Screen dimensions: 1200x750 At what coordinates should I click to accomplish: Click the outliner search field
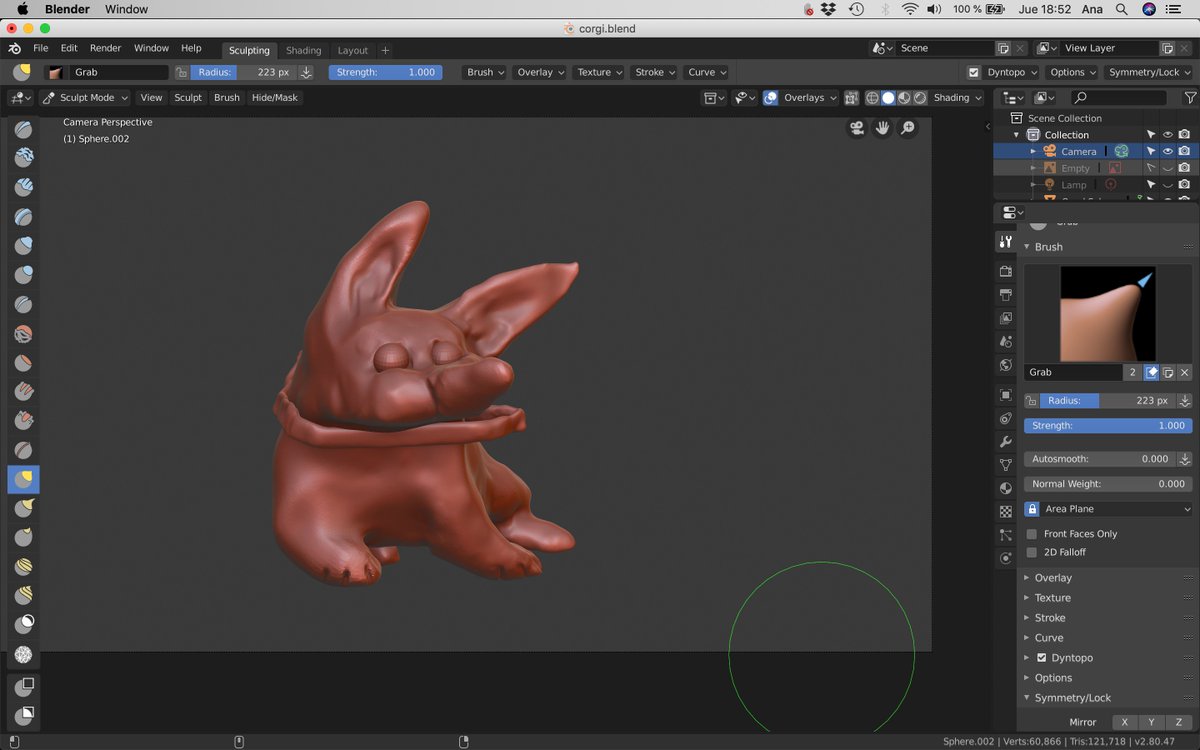[1118, 98]
